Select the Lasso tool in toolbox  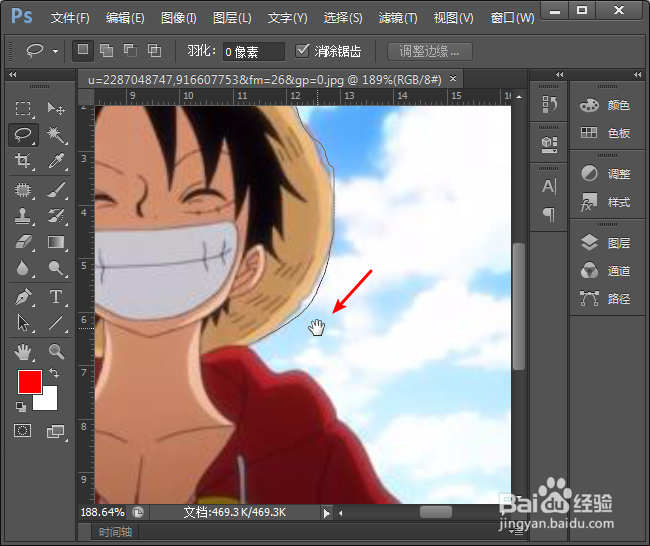pyautogui.click(x=23, y=135)
